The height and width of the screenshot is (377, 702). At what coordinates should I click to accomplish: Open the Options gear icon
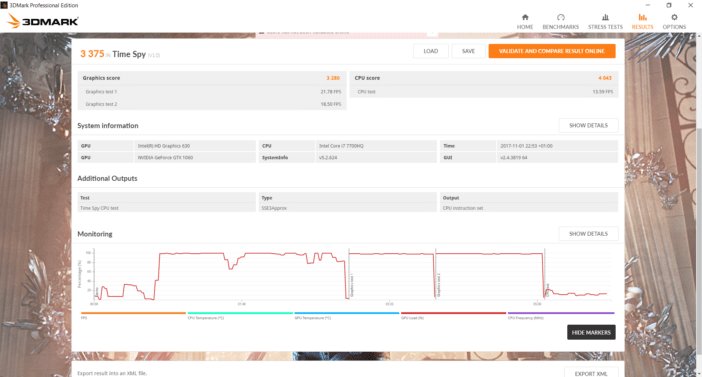pyautogui.click(x=674, y=17)
